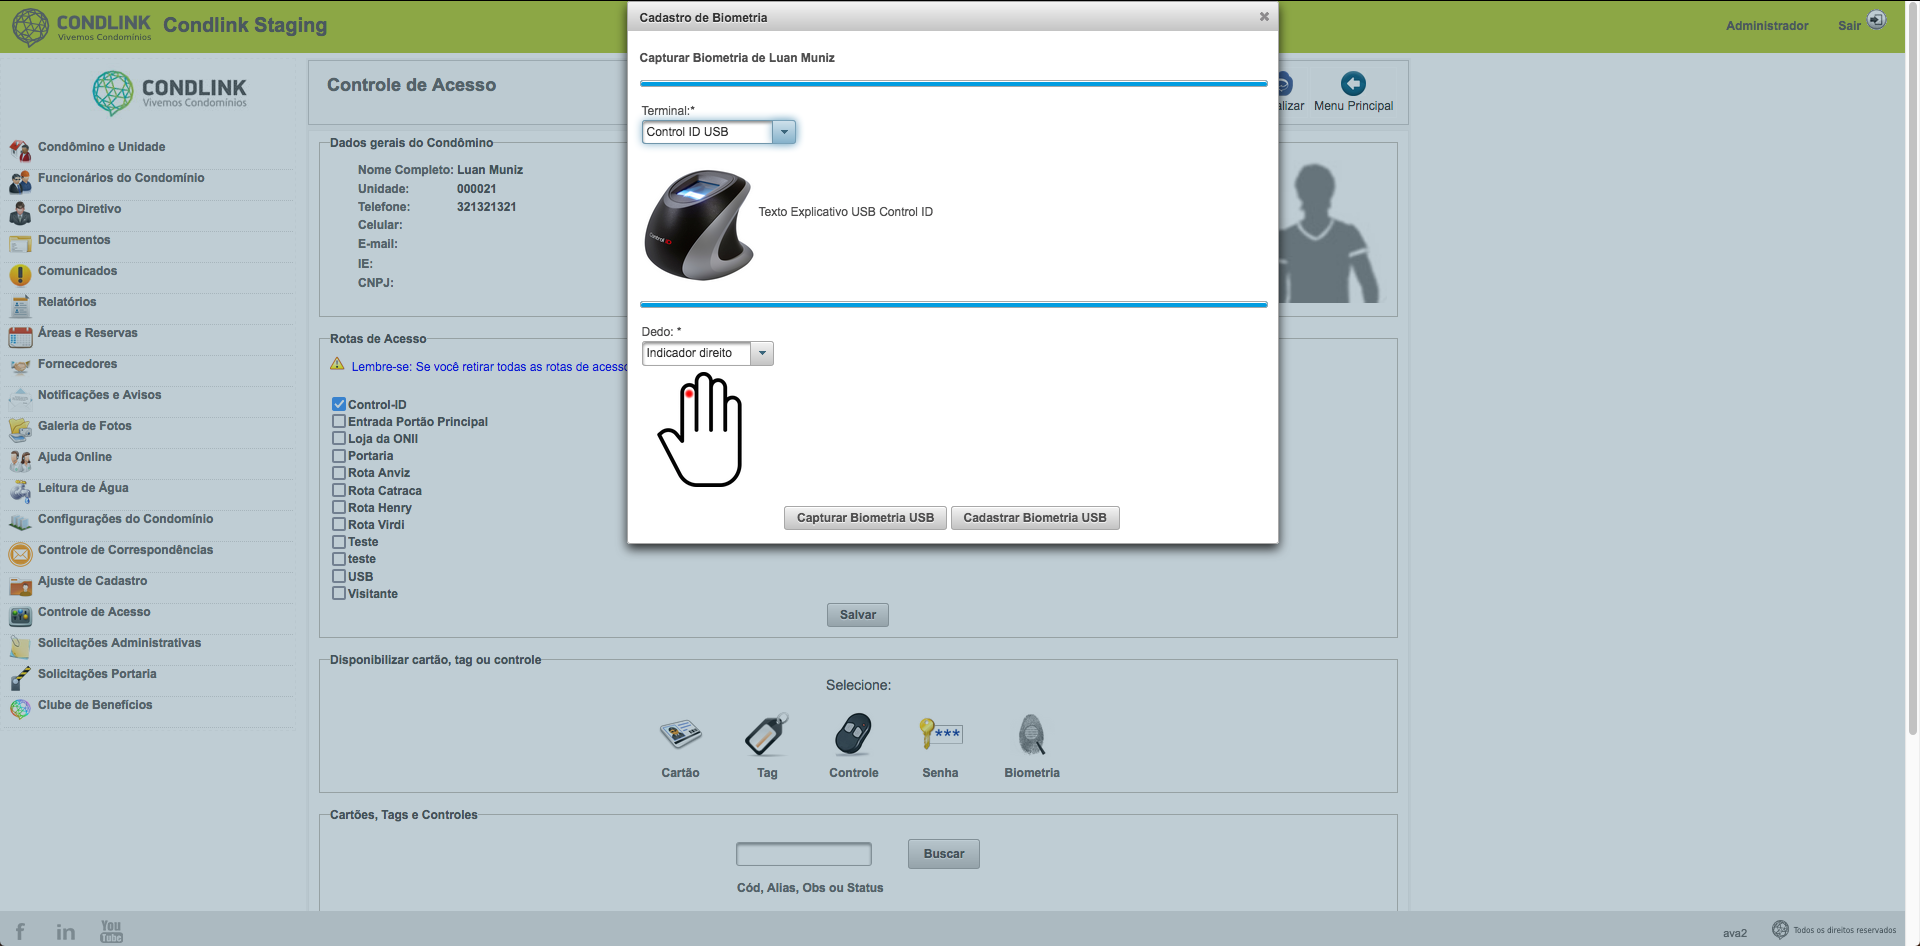Open the Galeria de Fotos section

click(85, 426)
